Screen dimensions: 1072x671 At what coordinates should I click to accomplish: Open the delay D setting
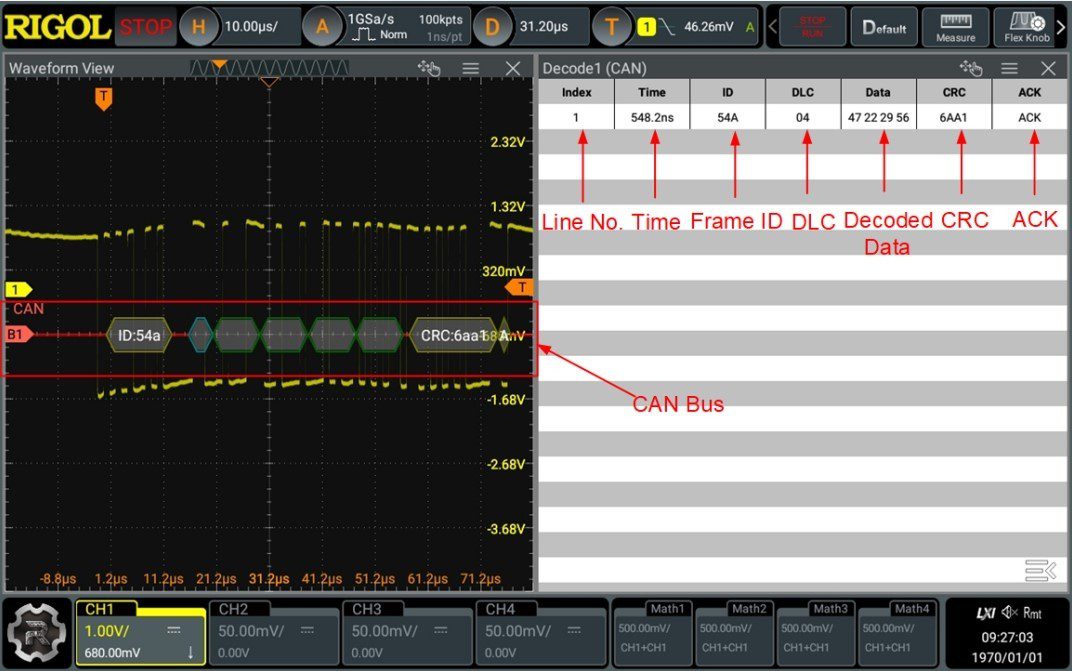point(490,27)
